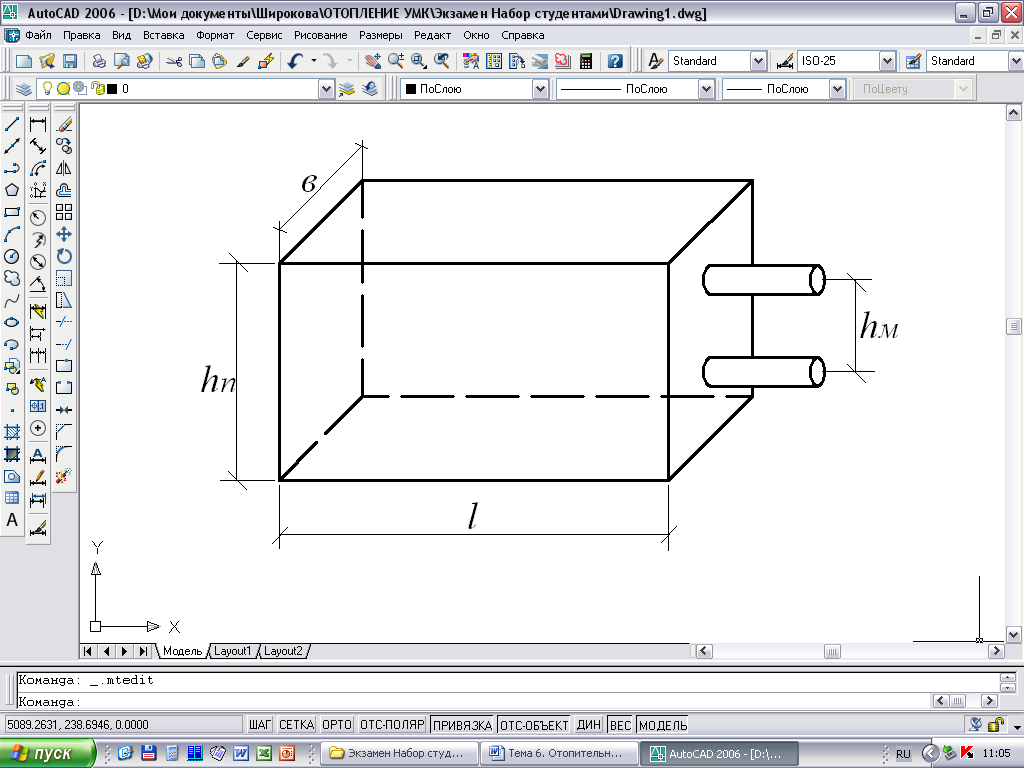Select the Rectangle drawing tool

click(x=12, y=212)
